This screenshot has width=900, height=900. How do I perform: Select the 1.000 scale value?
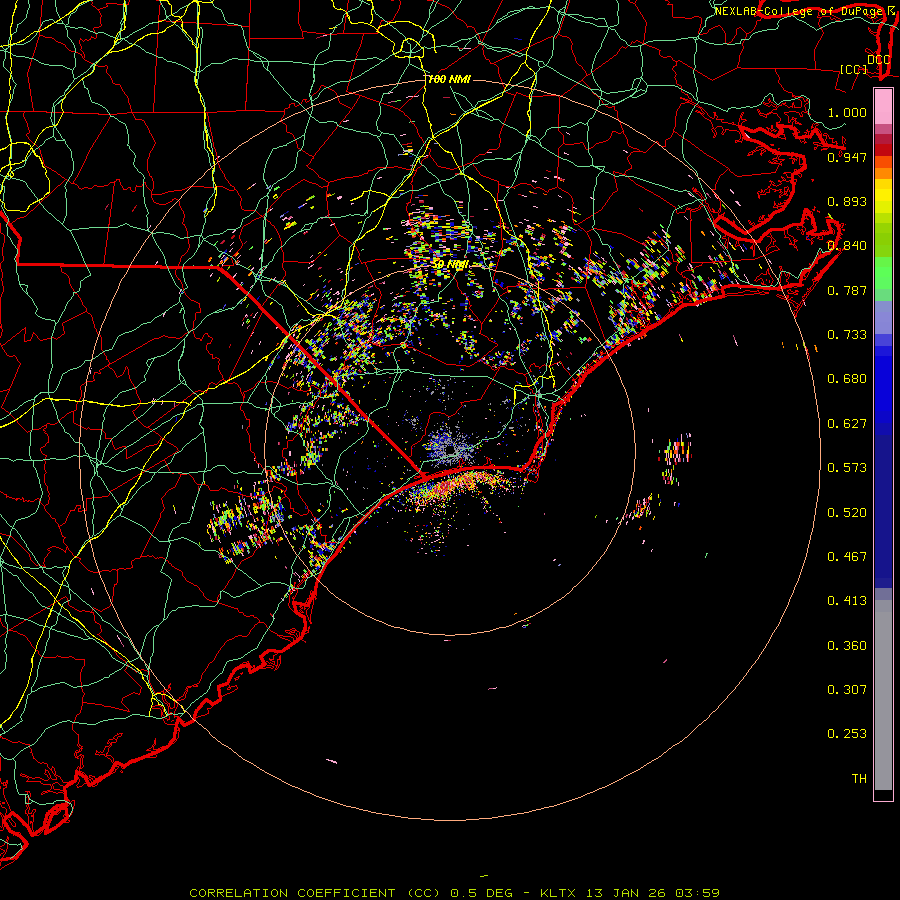(x=847, y=112)
